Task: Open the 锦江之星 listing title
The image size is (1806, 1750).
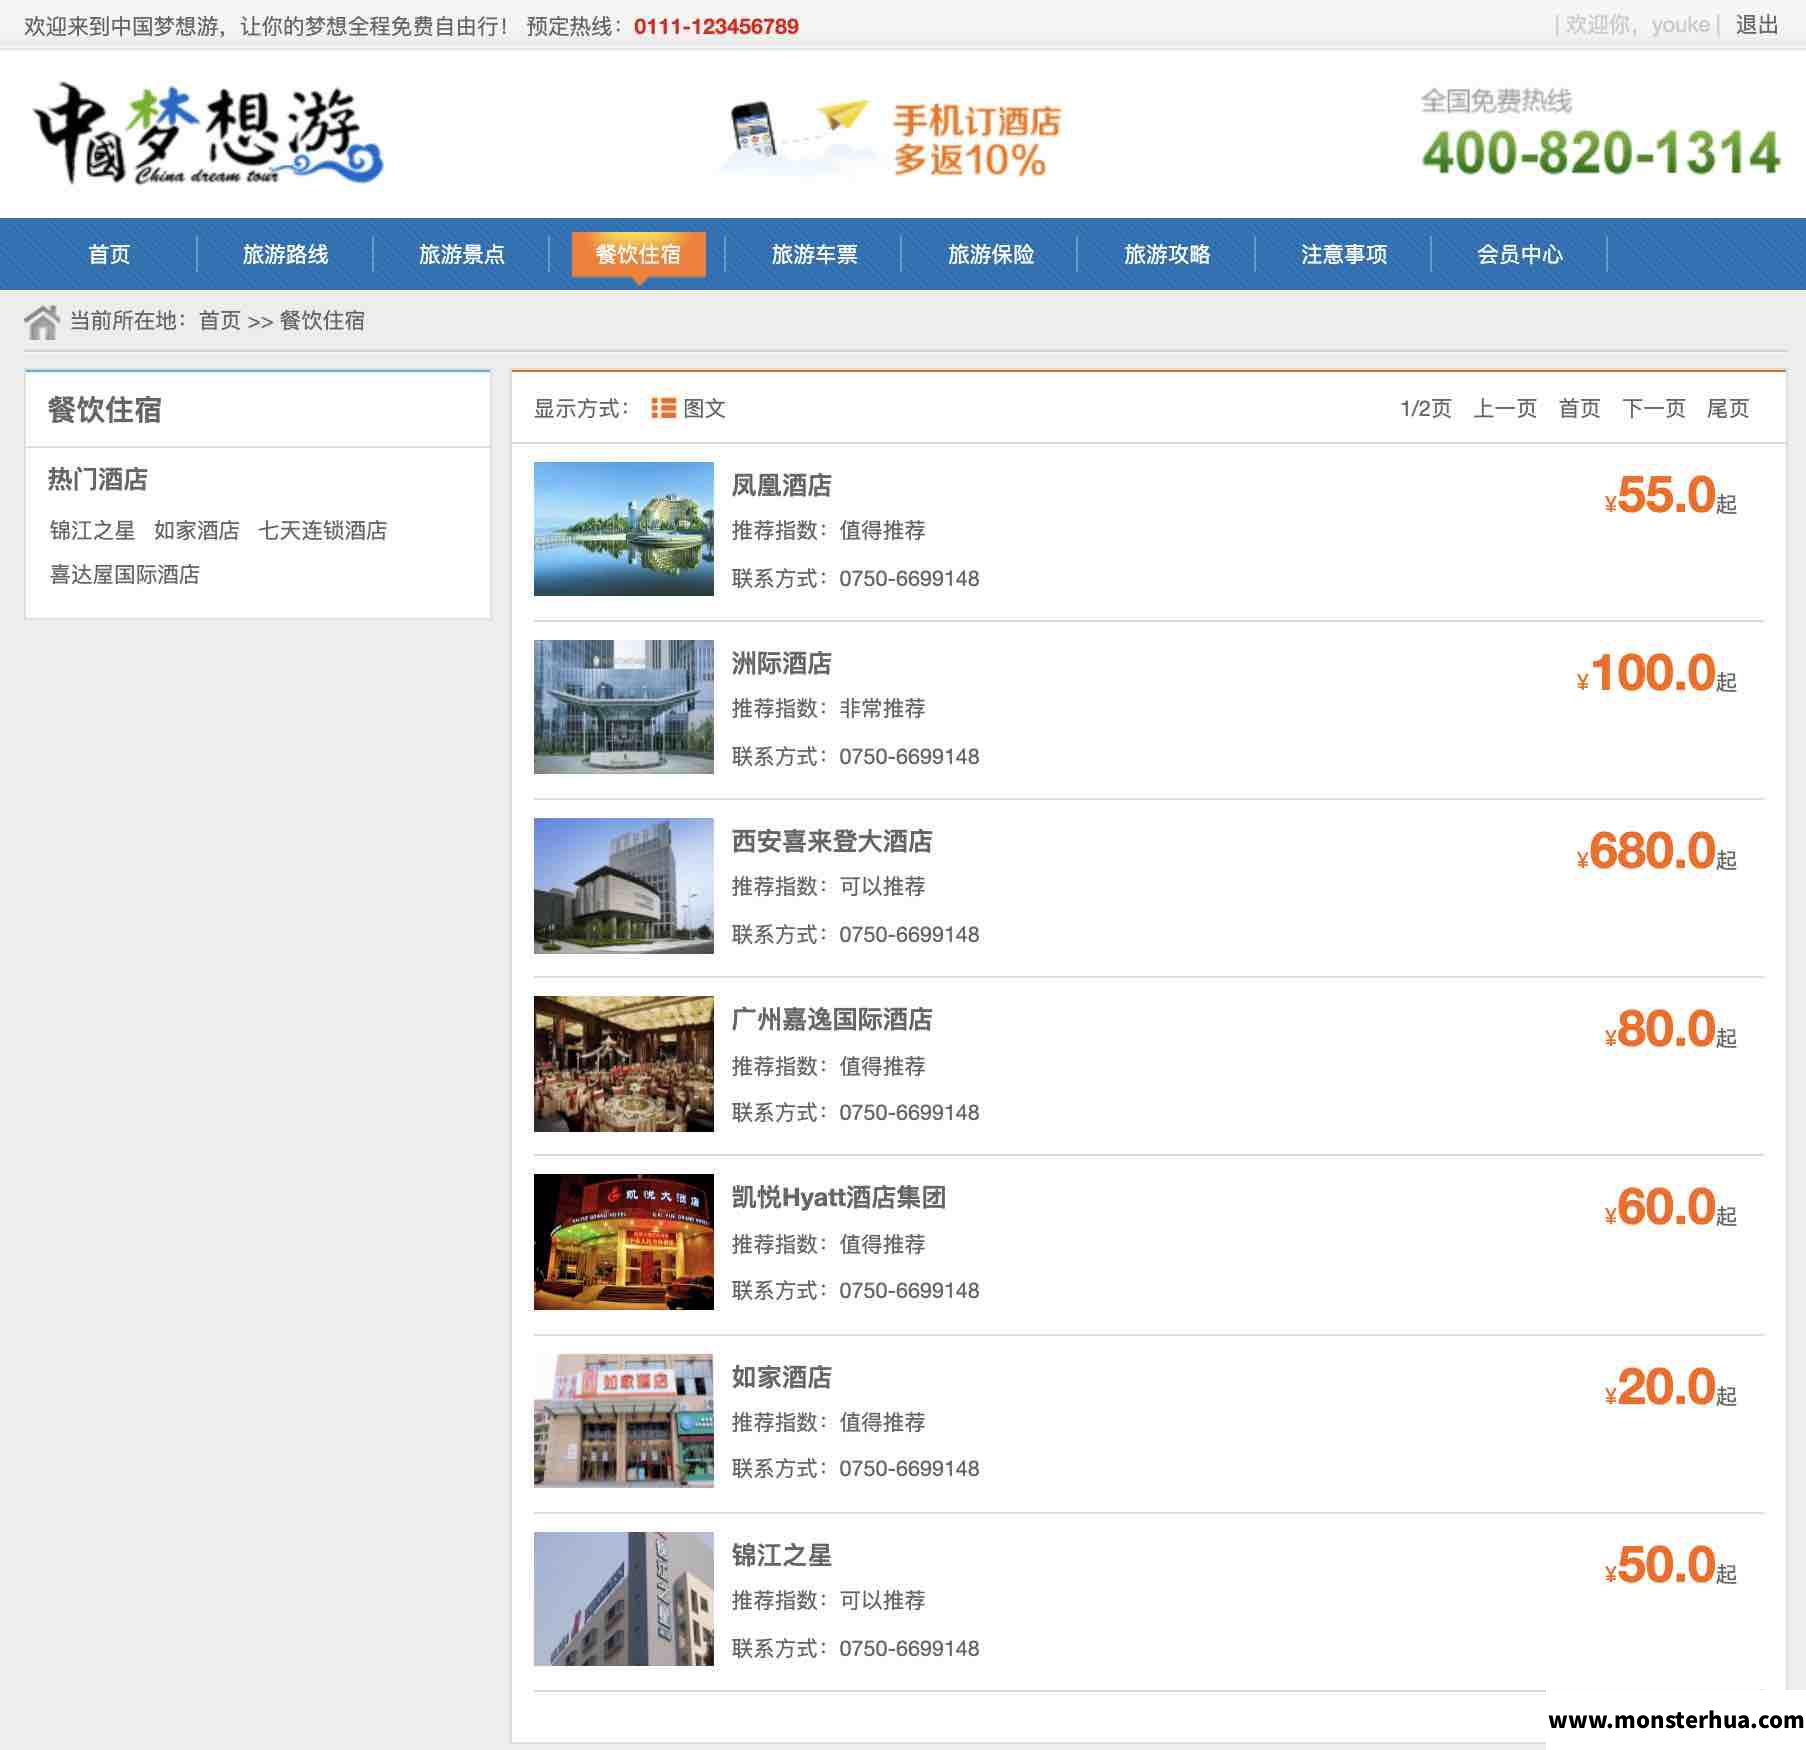Action: 781,1555
